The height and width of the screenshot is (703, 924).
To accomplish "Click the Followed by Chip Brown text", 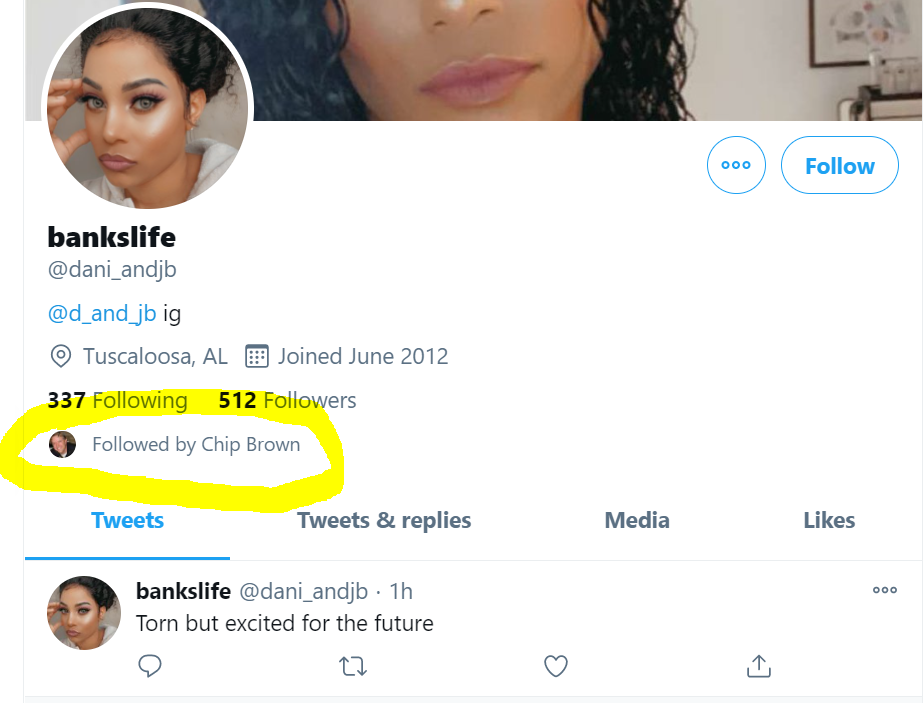I will [196, 445].
